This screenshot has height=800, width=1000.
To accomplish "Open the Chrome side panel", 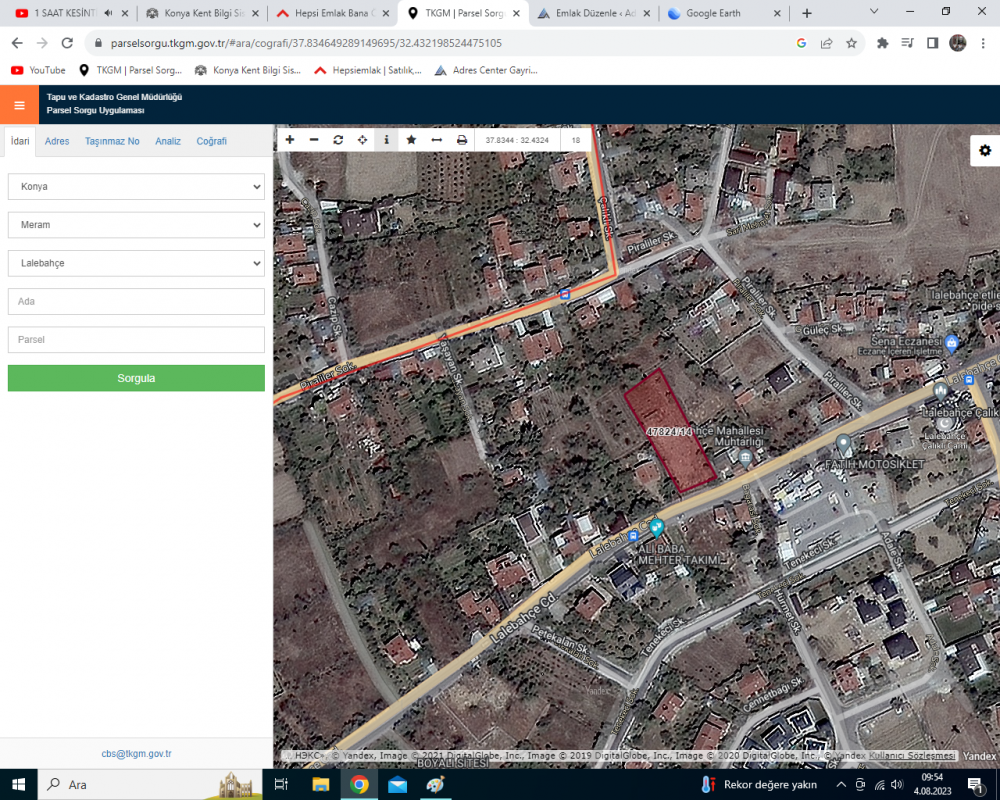I will [932, 43].
